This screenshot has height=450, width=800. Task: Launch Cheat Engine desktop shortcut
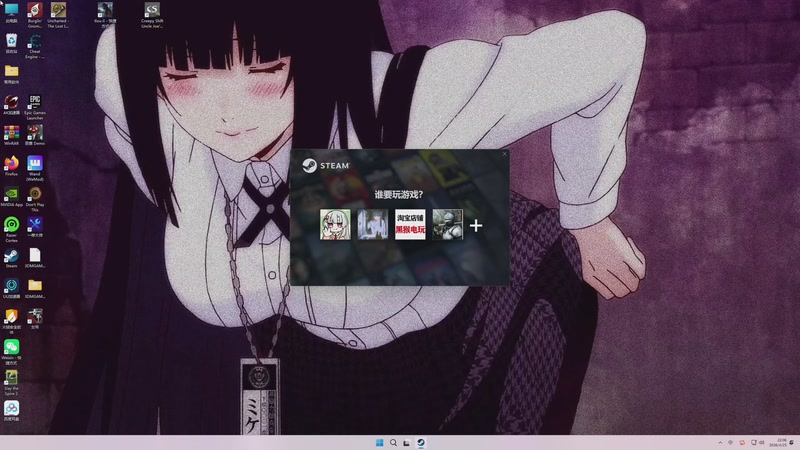click(x=35, y=46)
